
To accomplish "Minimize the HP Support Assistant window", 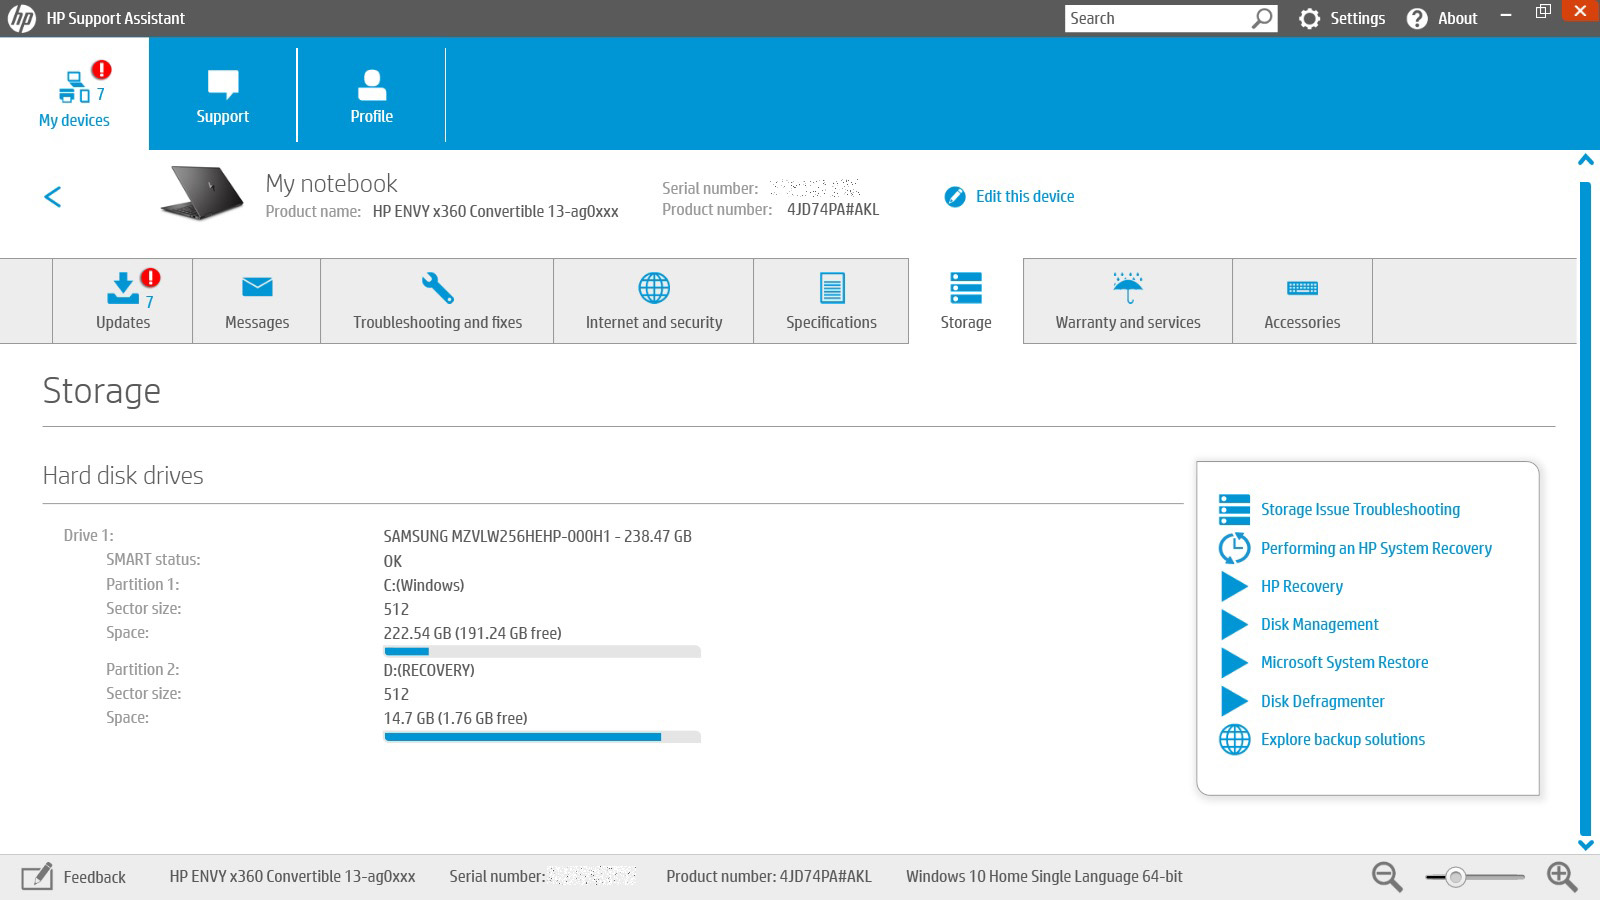I will pos(1506,14).
